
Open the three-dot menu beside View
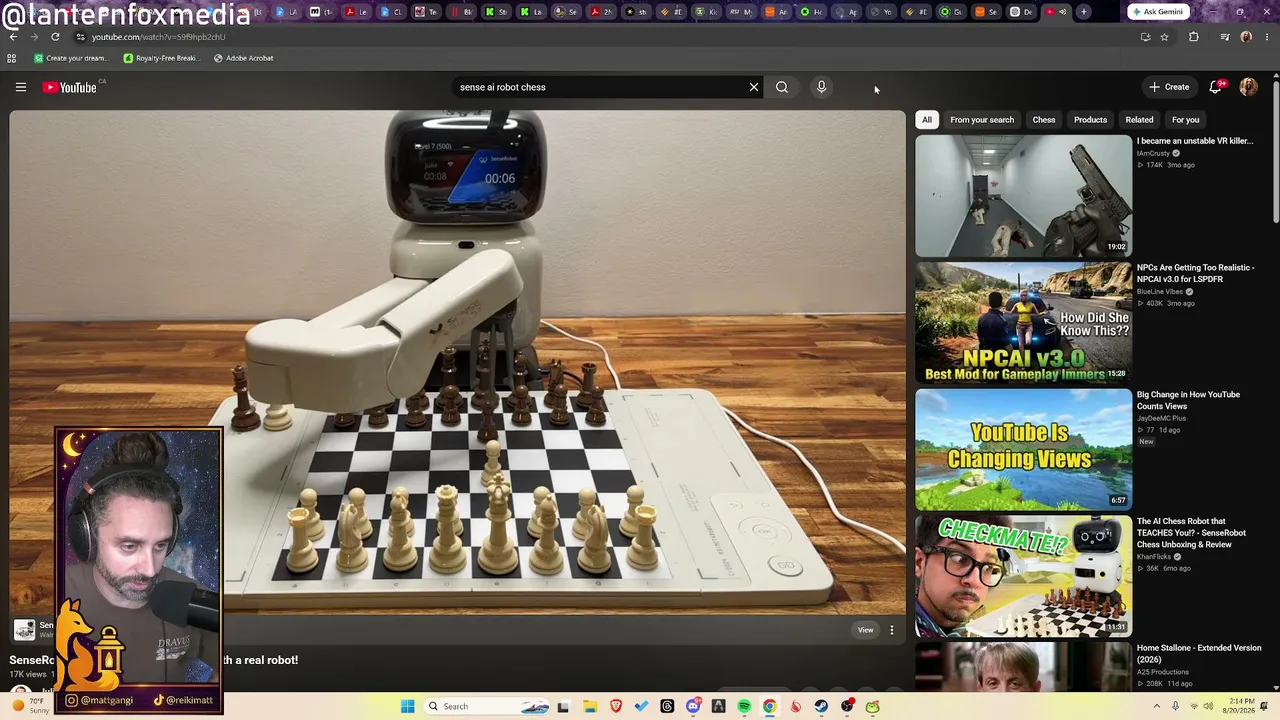(892, 630)
